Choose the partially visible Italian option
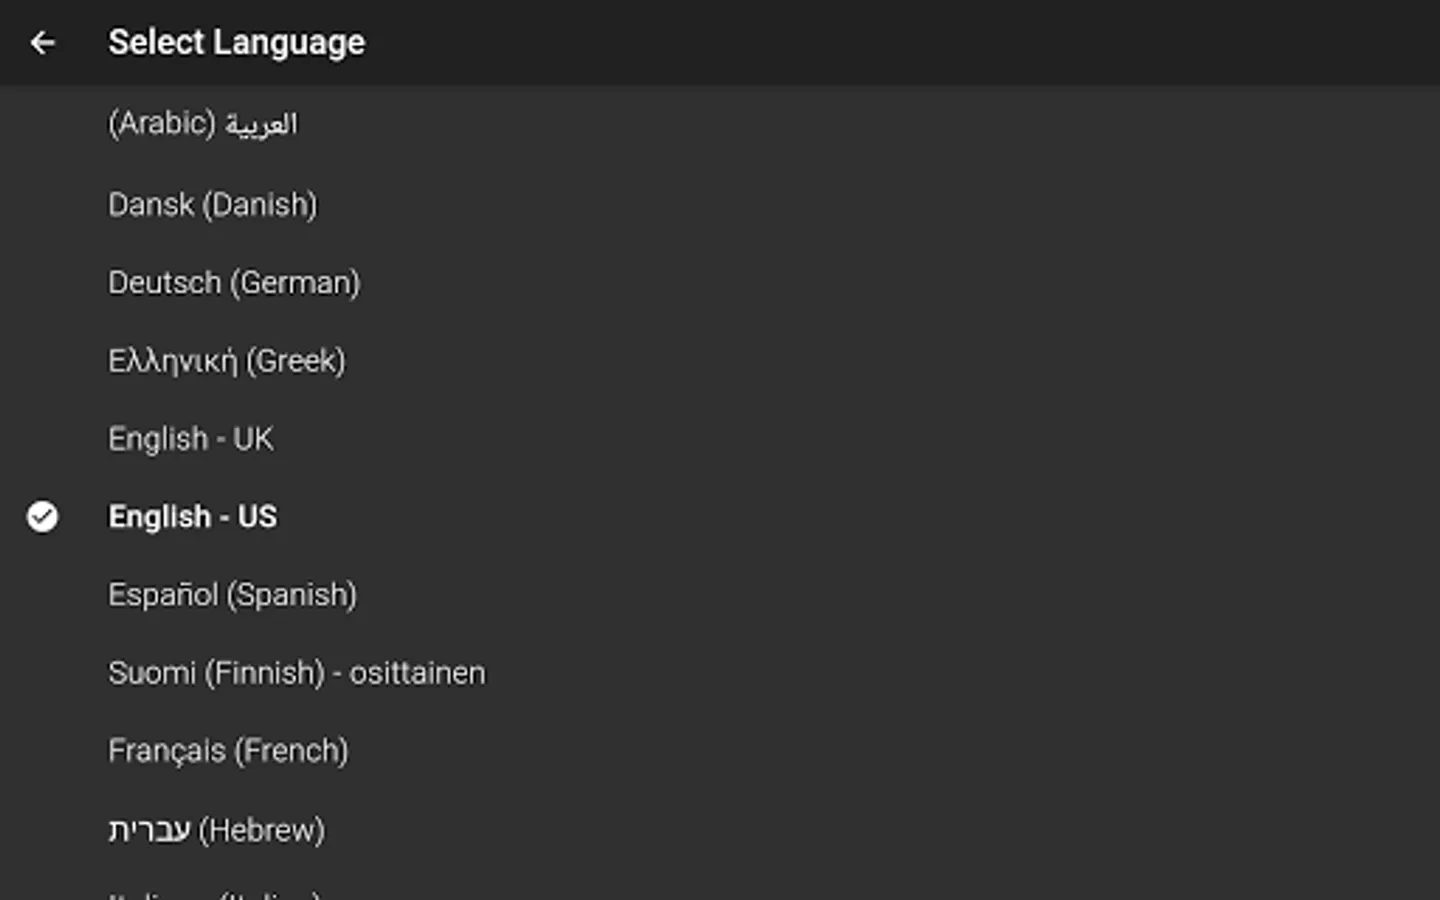 [x=214, y=894]
